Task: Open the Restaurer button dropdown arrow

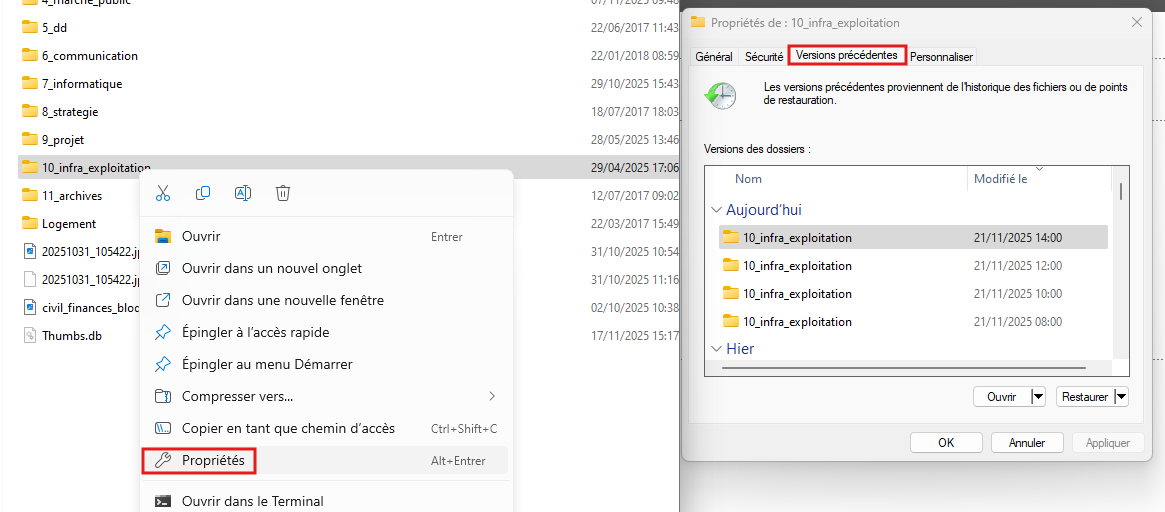Action: pyautogui.click(x=1121, y=397)
